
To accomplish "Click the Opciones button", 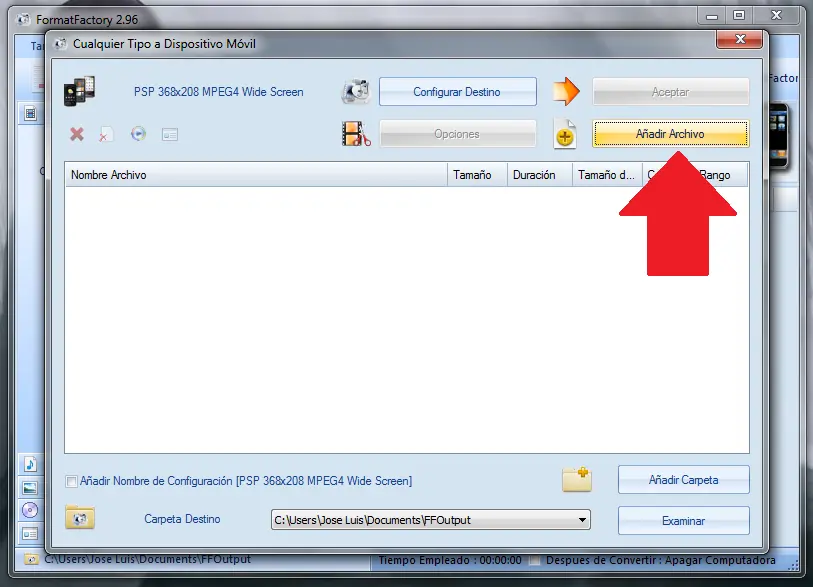I will [457, 134].
